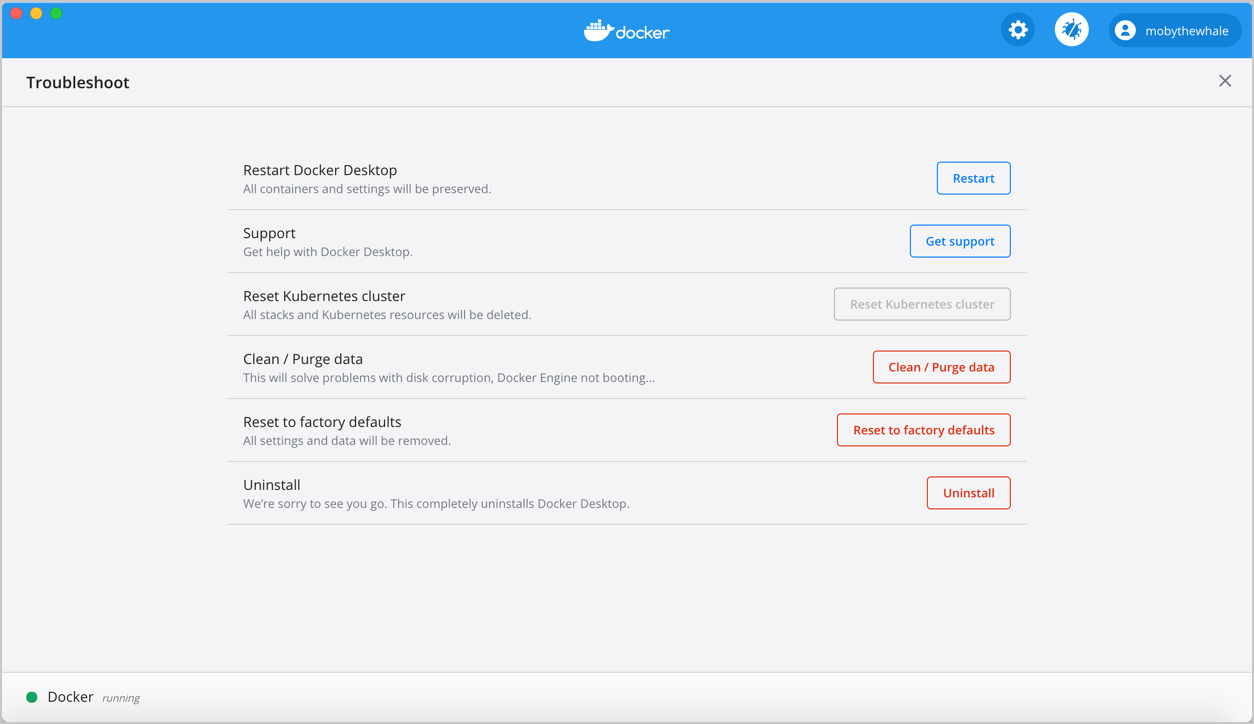
Task: Select the Troubleshoot bug icon
Action: click(1071, 29)
